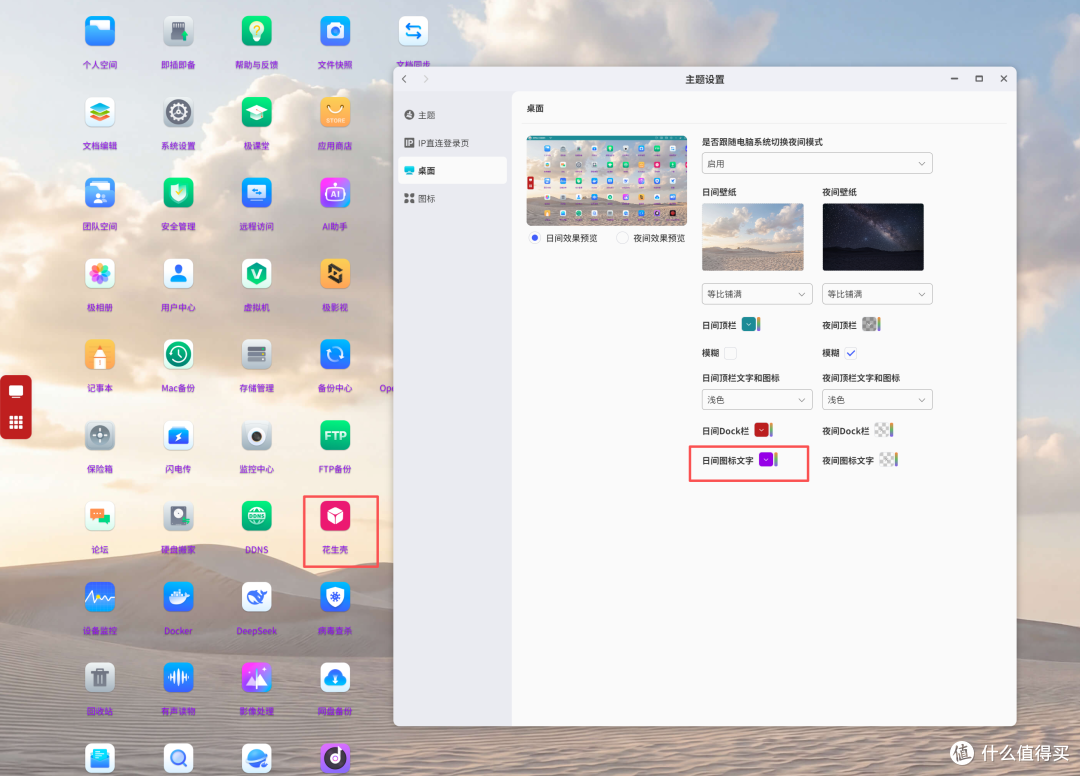This screenshot has height=776, width=1080.
Task: Enable the daytime 模糊 checkbox
Action: click(731, 353)
